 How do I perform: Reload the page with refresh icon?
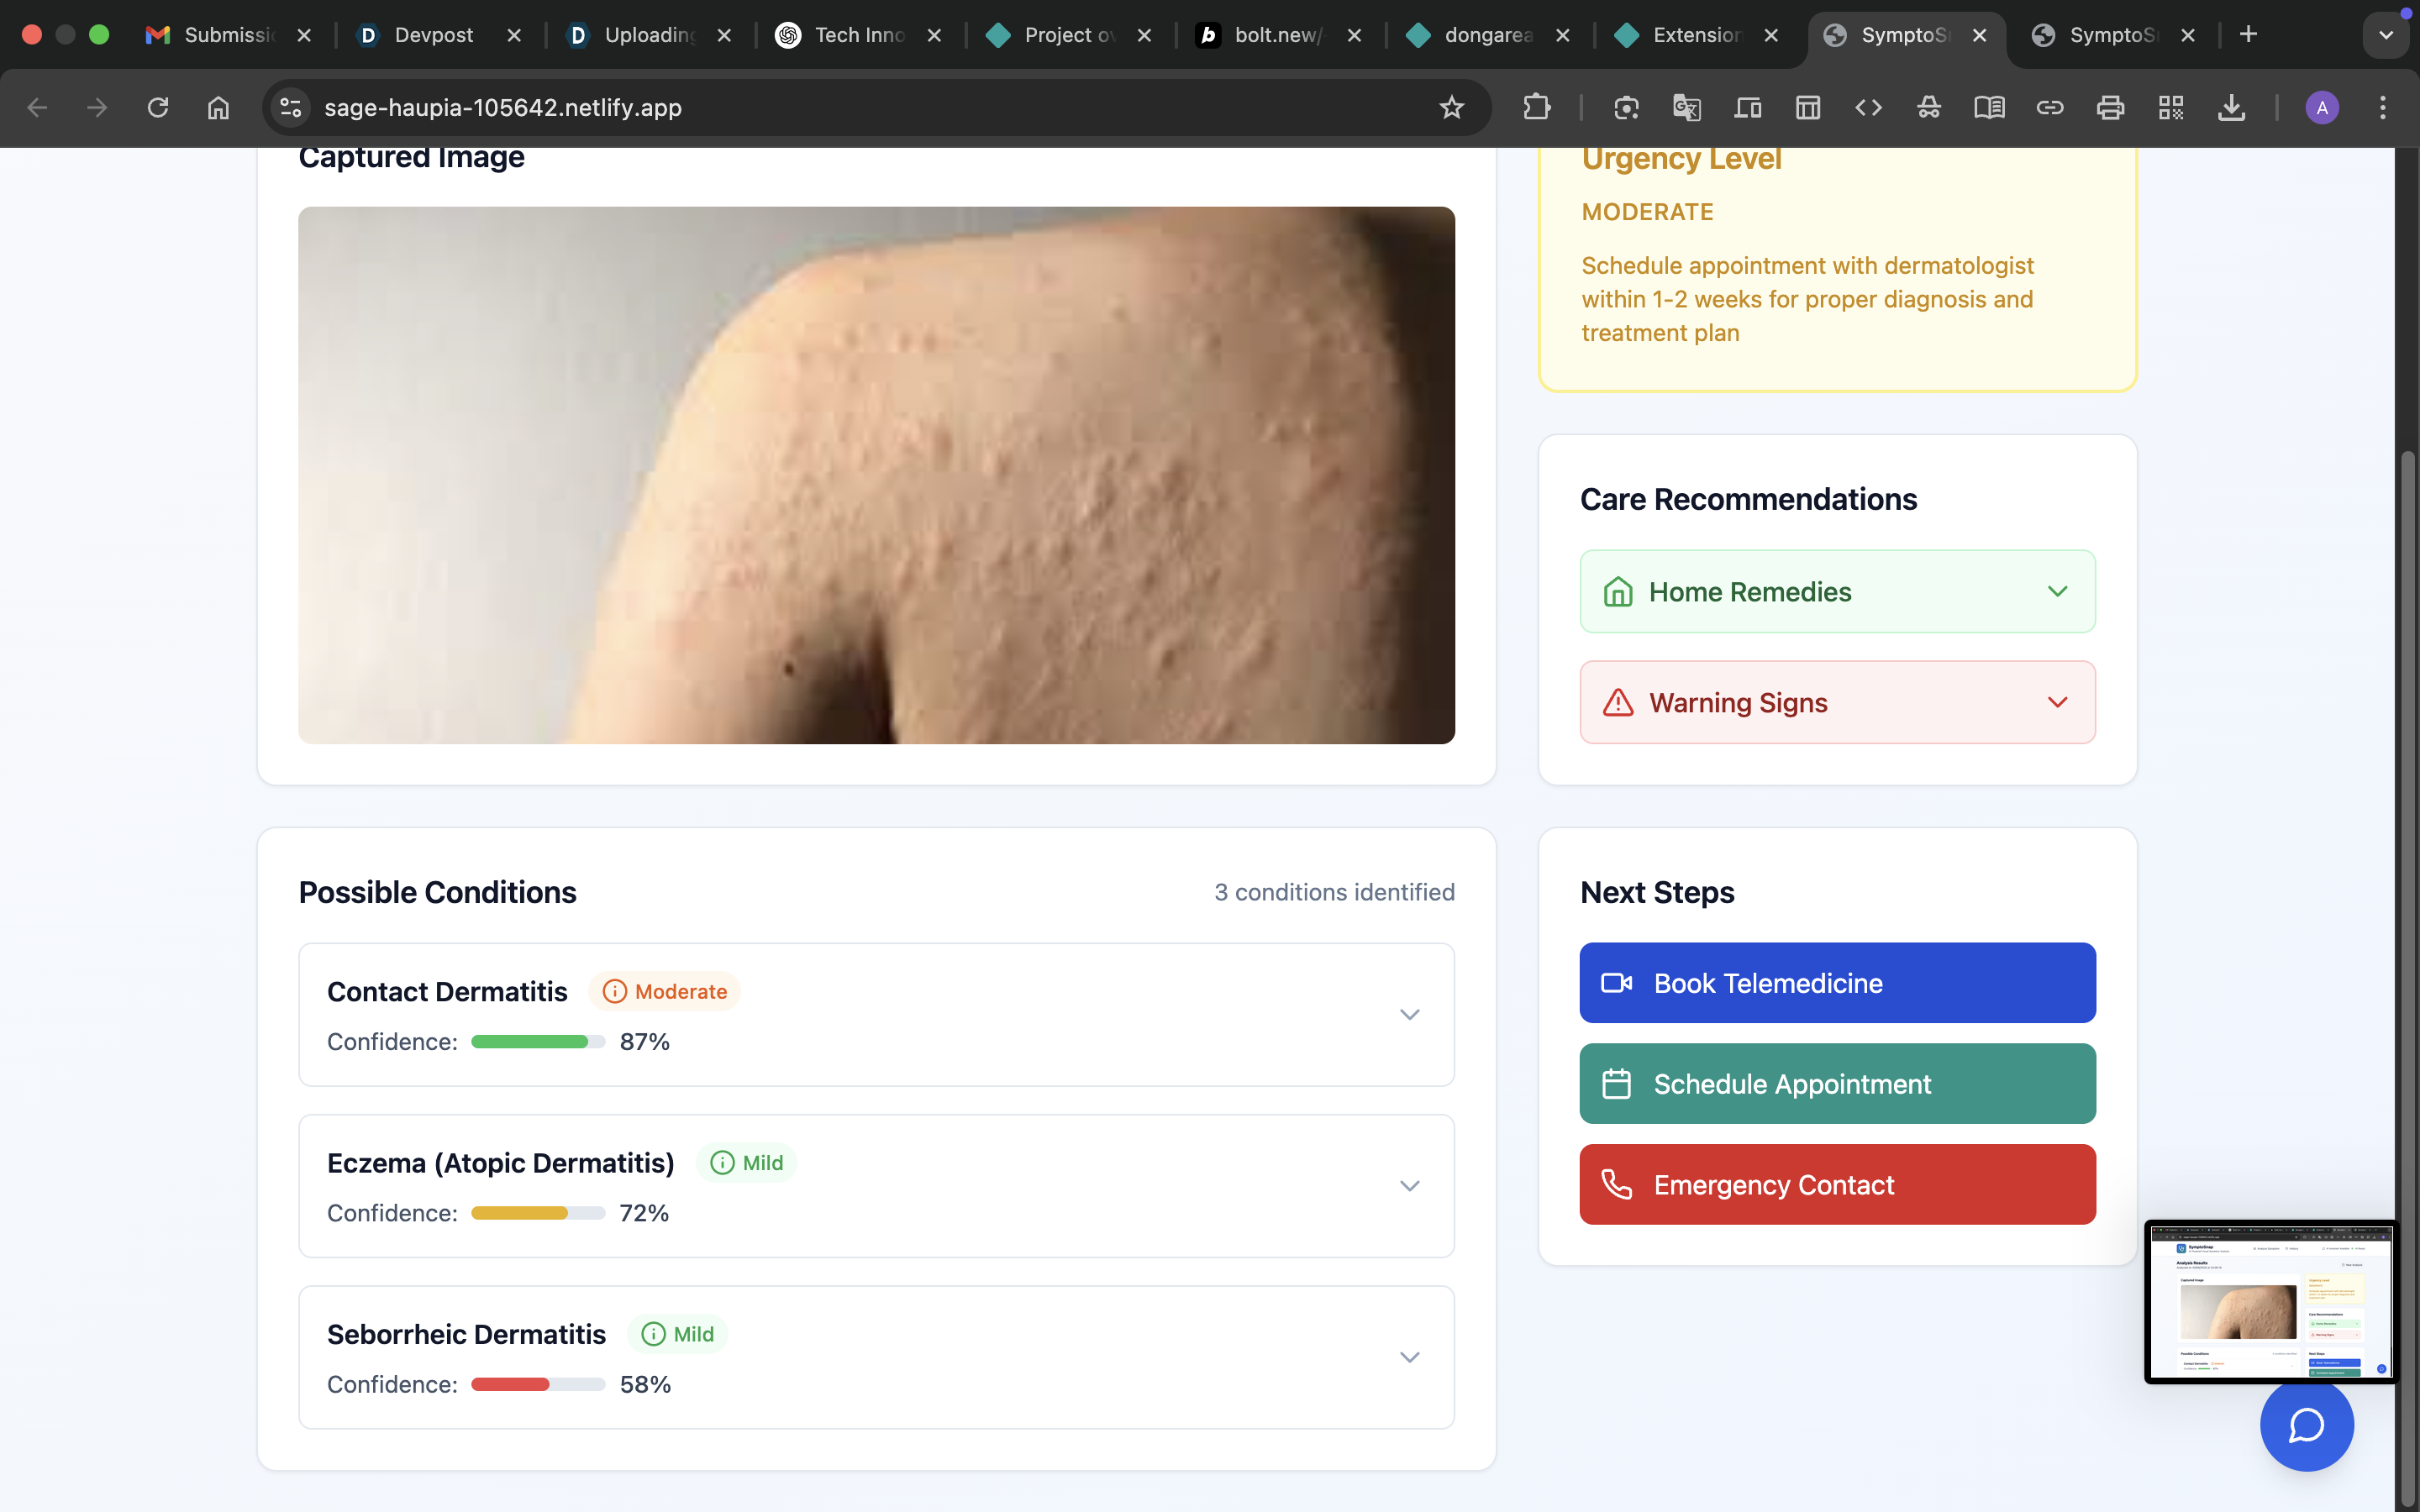click(x=158, y=107)
